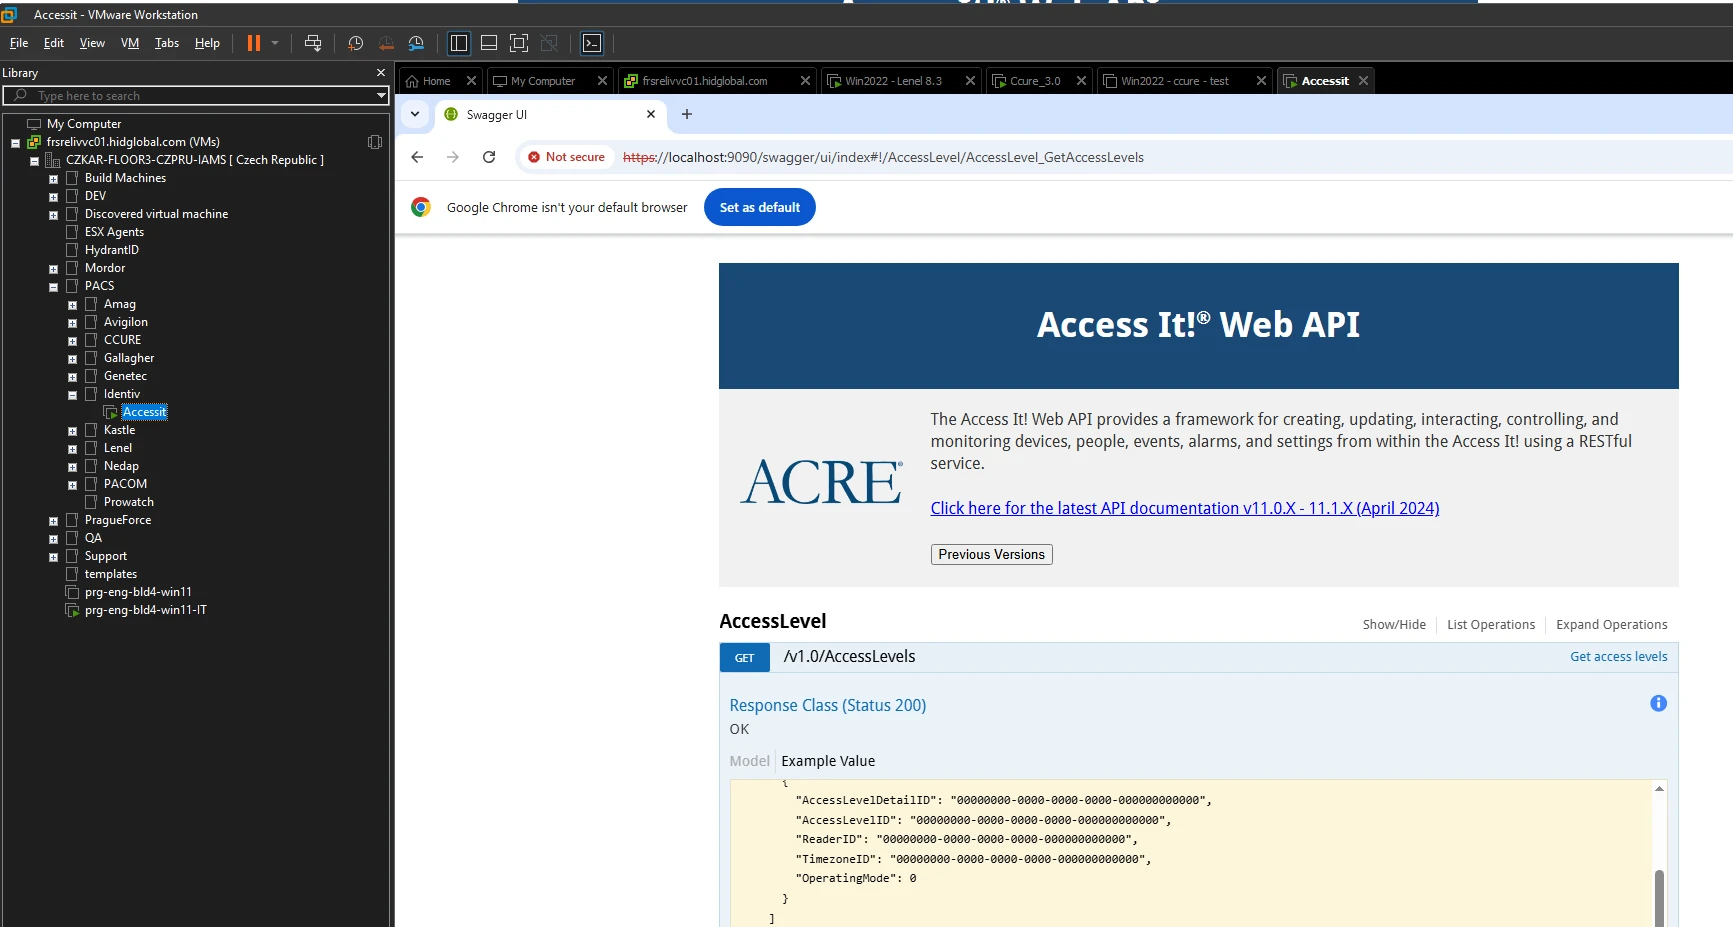The image size is (1733, 927).
Task: Expand the Gallagher folder in tree
Action: pos(72,359)
